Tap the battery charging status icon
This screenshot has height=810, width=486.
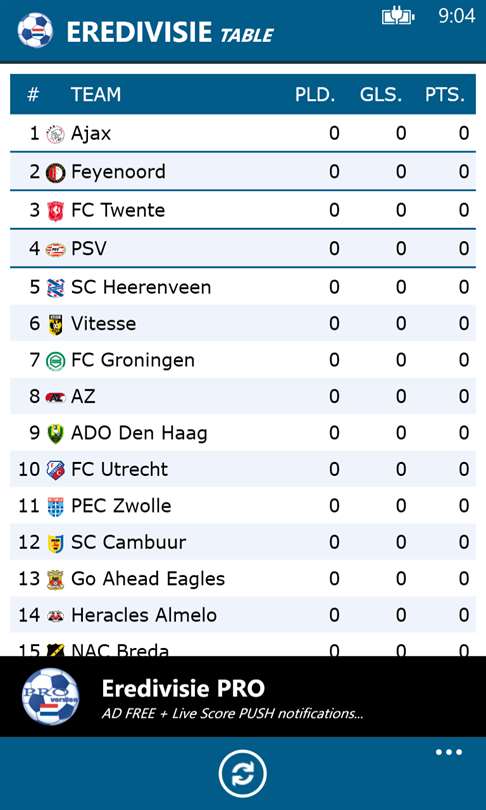tap(398, 17)
